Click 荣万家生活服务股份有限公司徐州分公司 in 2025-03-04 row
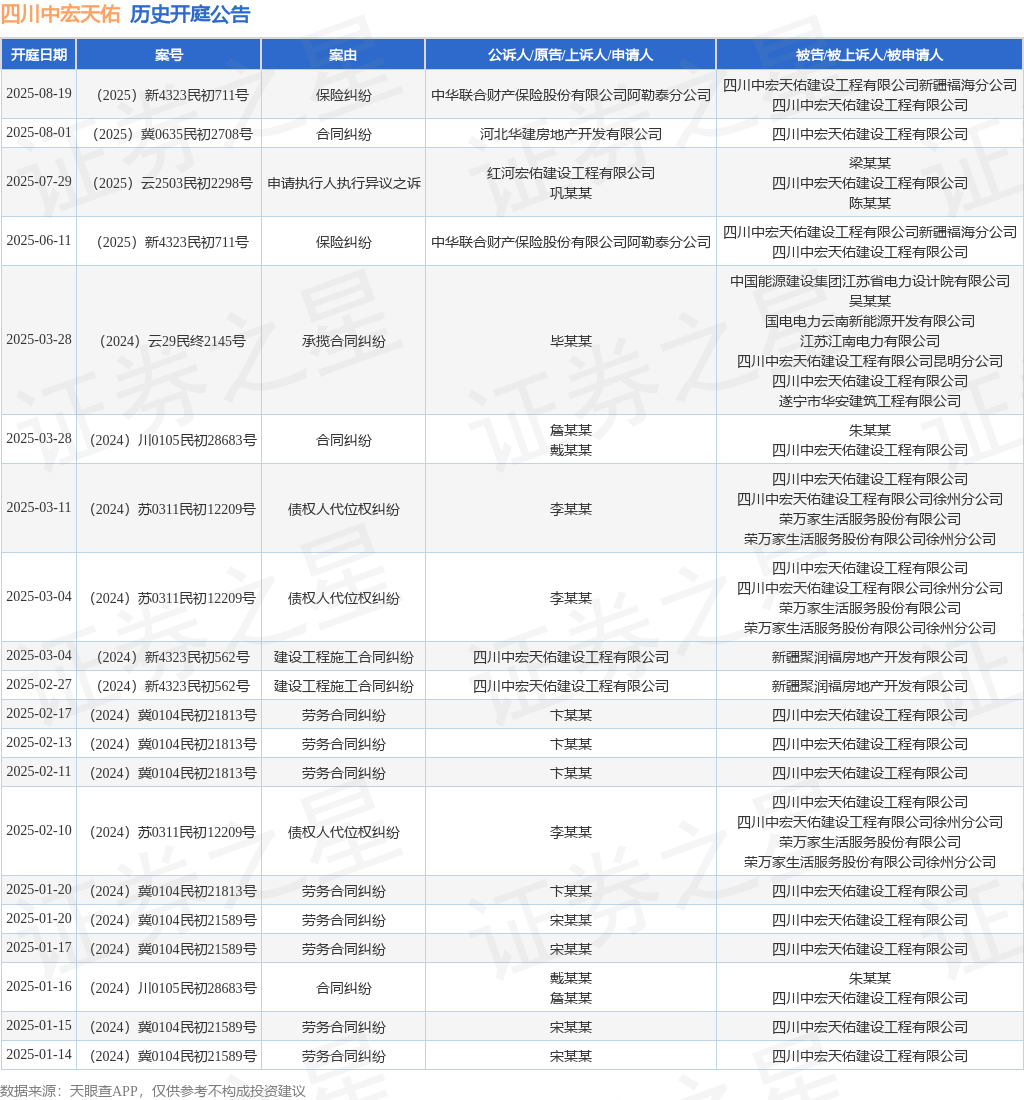Viewport: 1024px width, 1100px height. (x=870, y=628)
